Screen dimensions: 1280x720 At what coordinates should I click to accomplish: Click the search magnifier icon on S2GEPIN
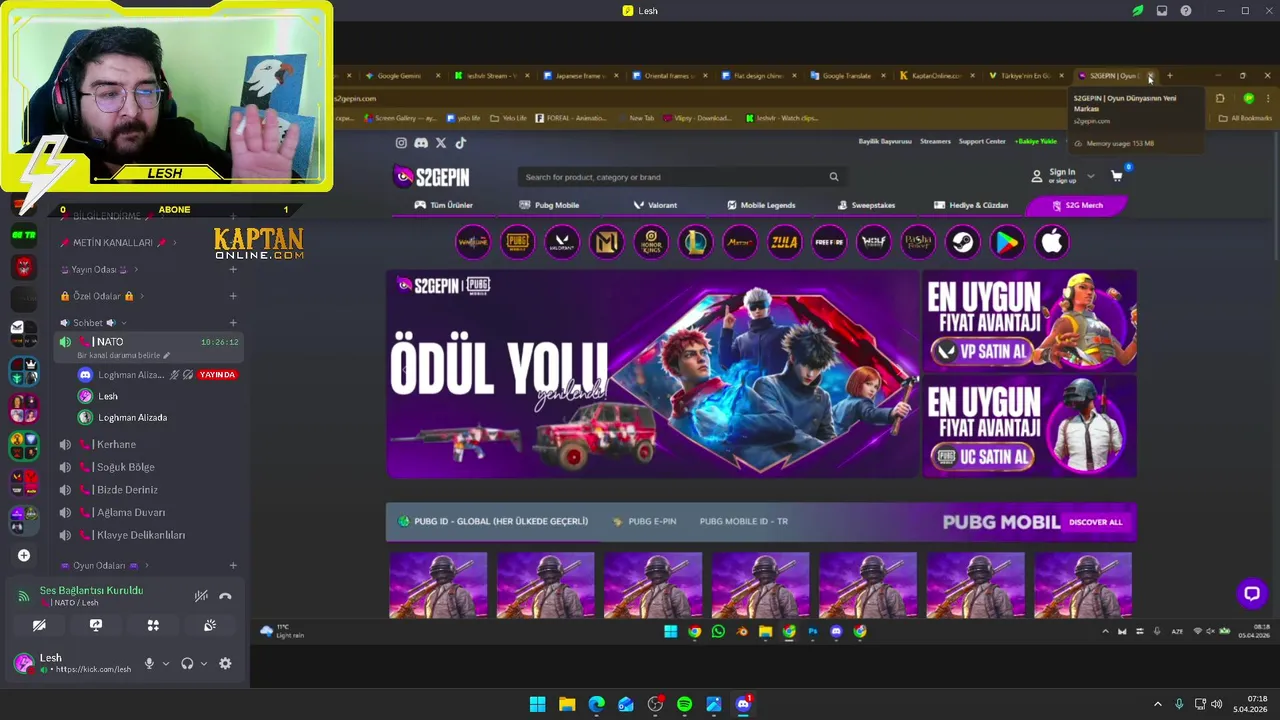pos(833,177)
